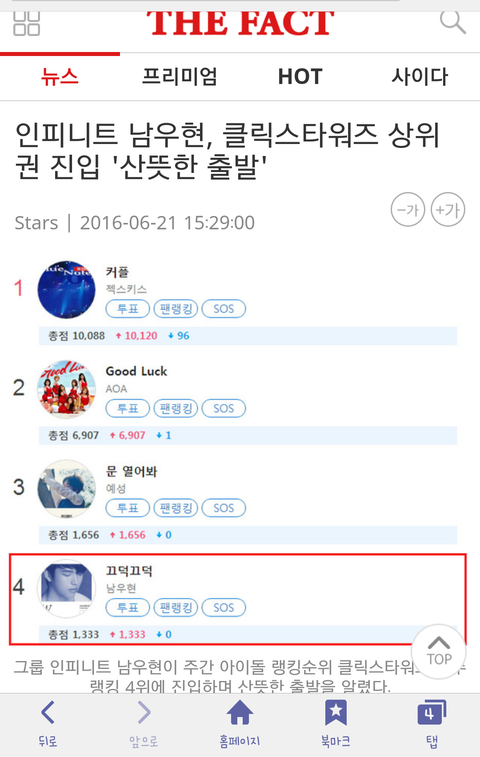480x757 pixels.
Task: Open the 사이다 tab
Action: [x=420, y=77]
